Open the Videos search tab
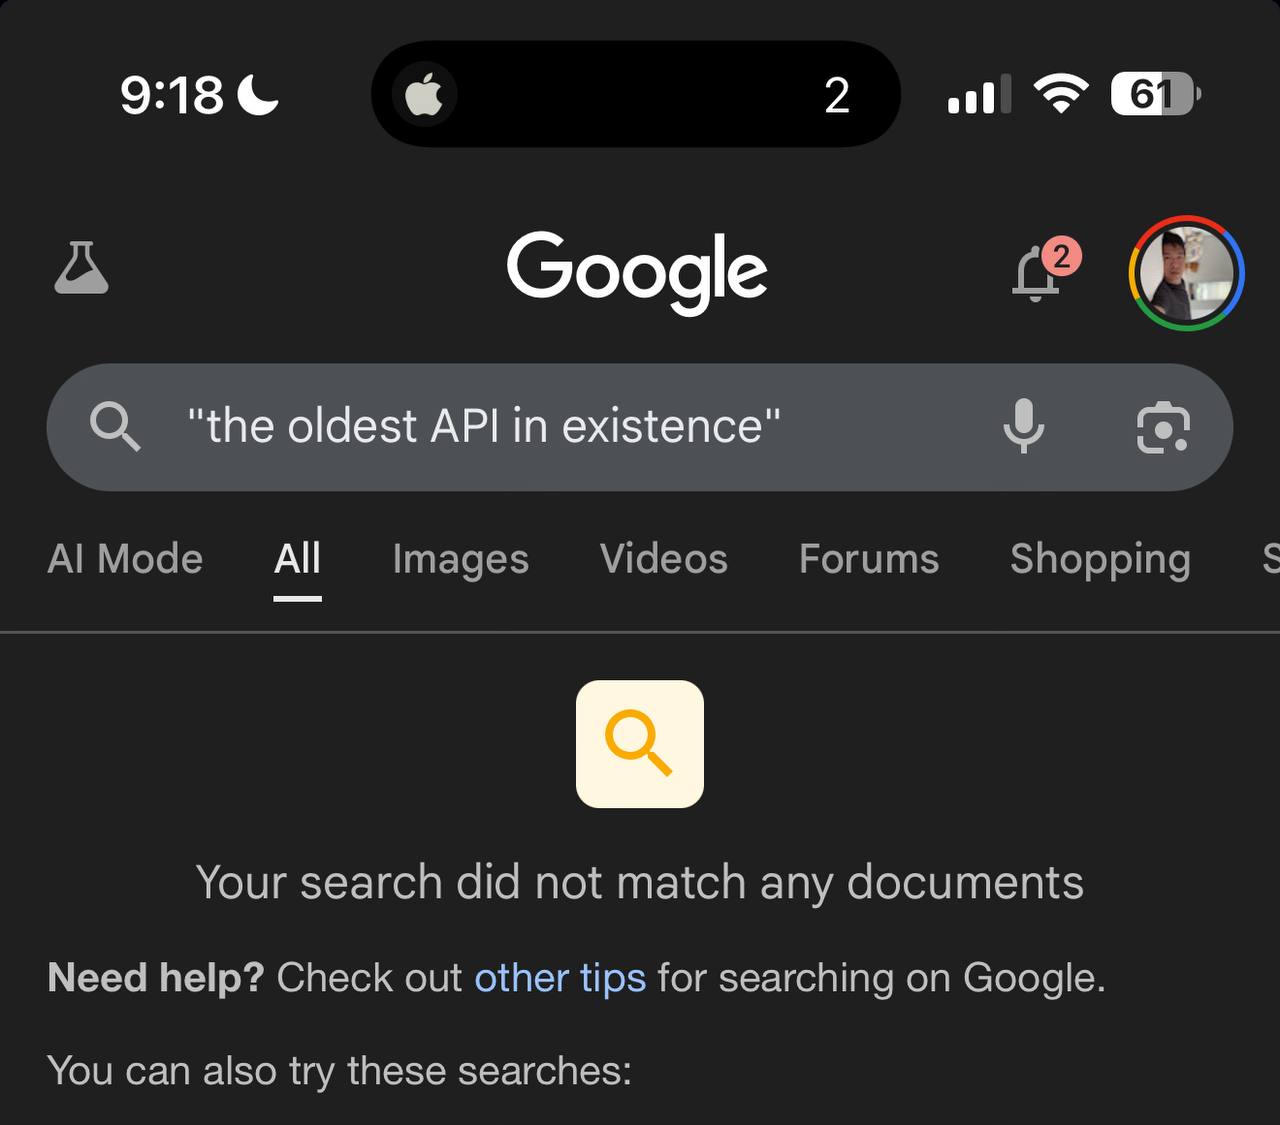The height and width of the screenshot is (1125, 1280). tap(663, 560)
